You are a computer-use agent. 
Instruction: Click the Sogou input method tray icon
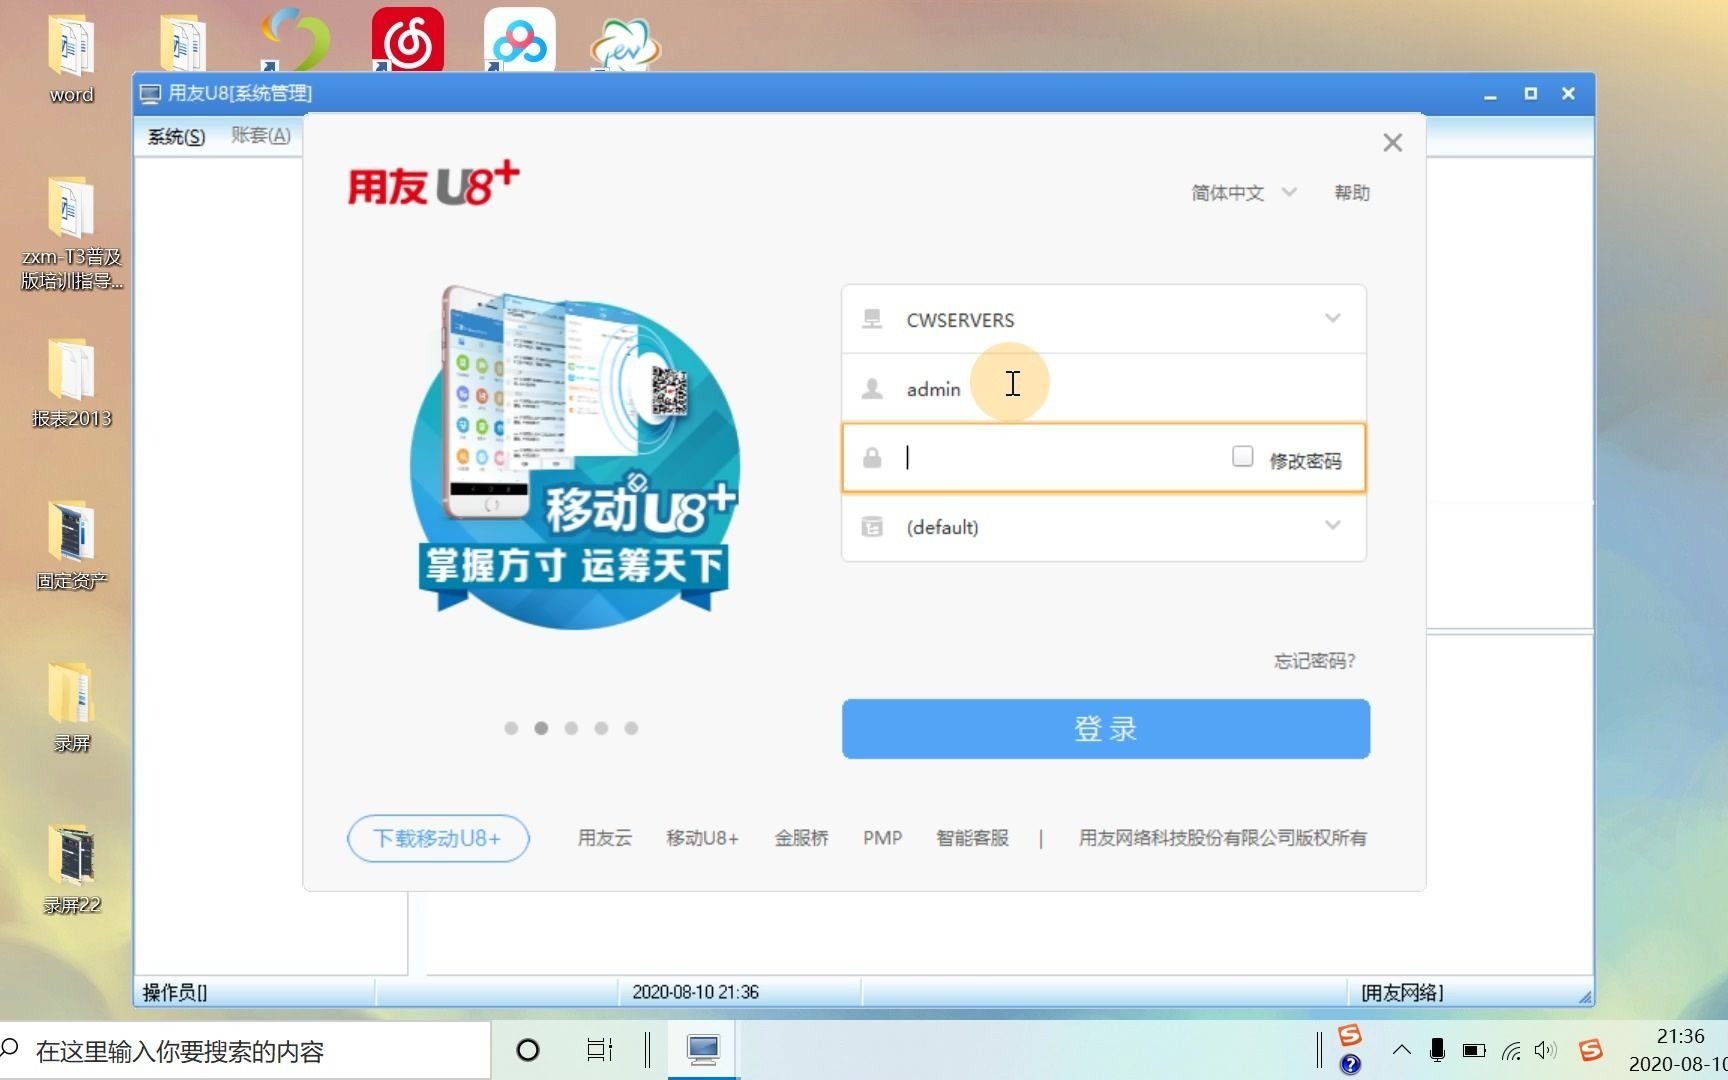pyautogui.click(x=1590, y=1050)
